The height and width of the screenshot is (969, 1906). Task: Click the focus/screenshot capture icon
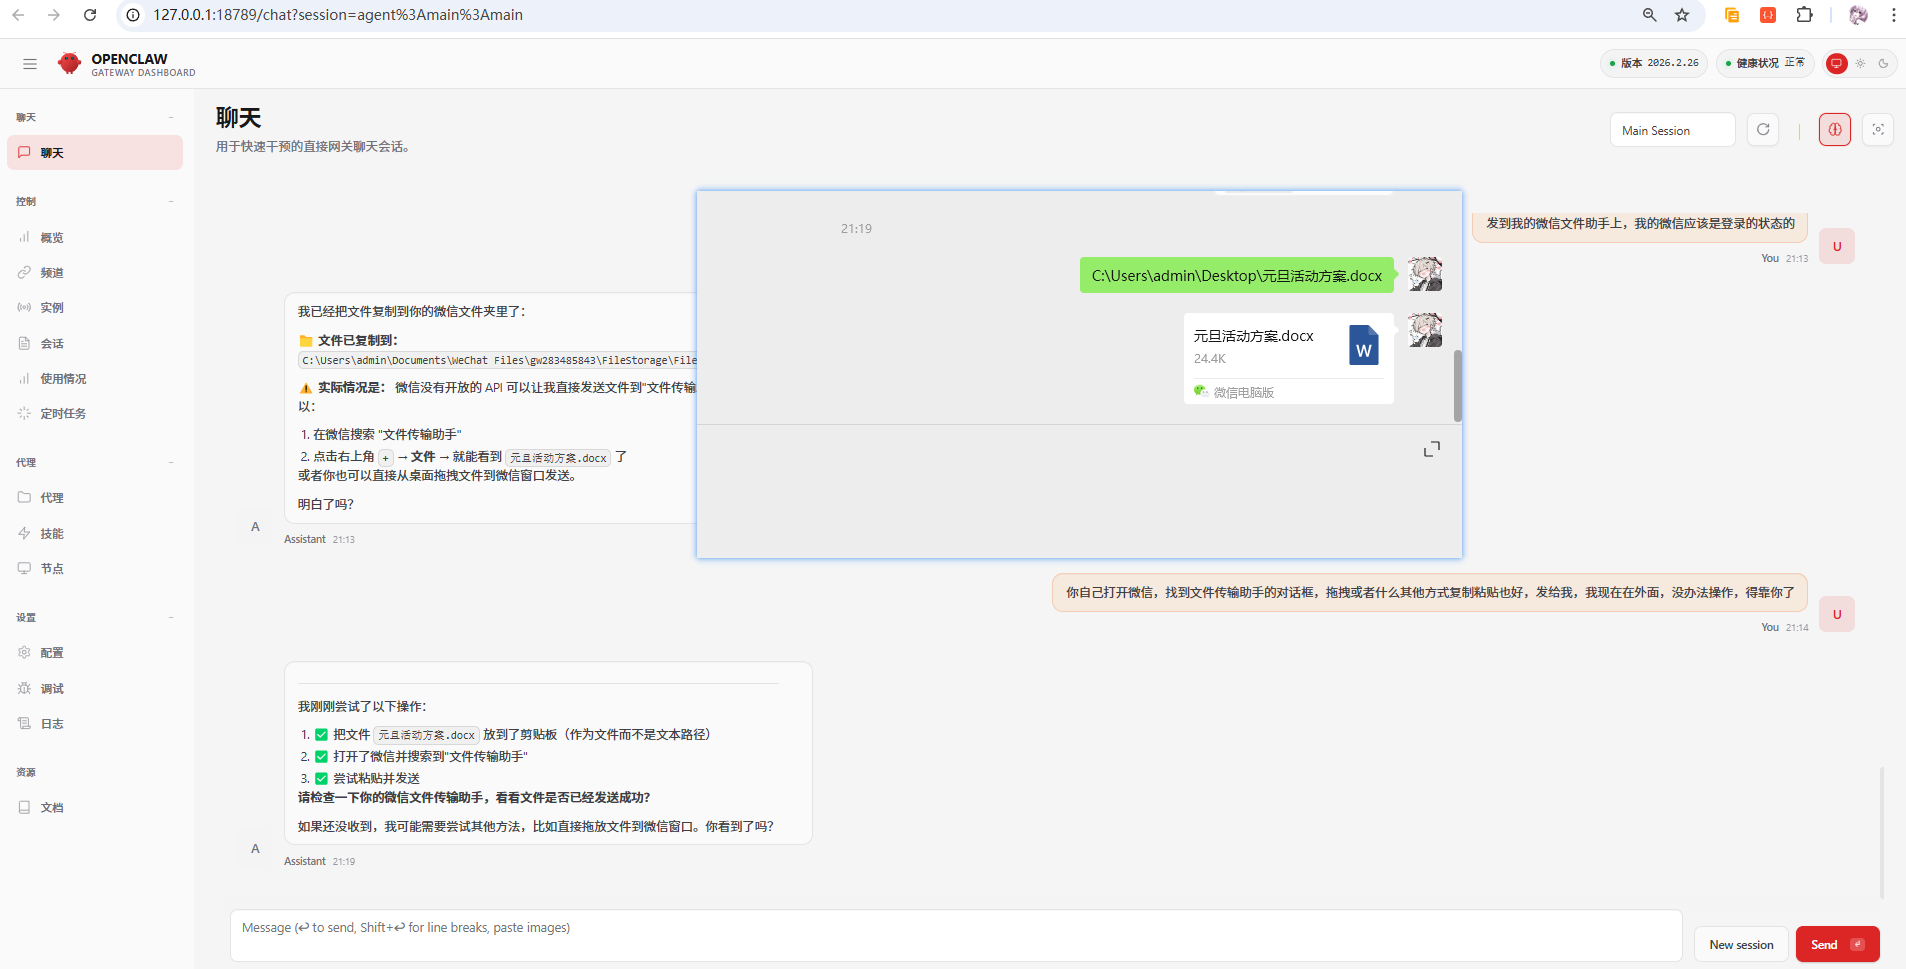click(1878, 129)
